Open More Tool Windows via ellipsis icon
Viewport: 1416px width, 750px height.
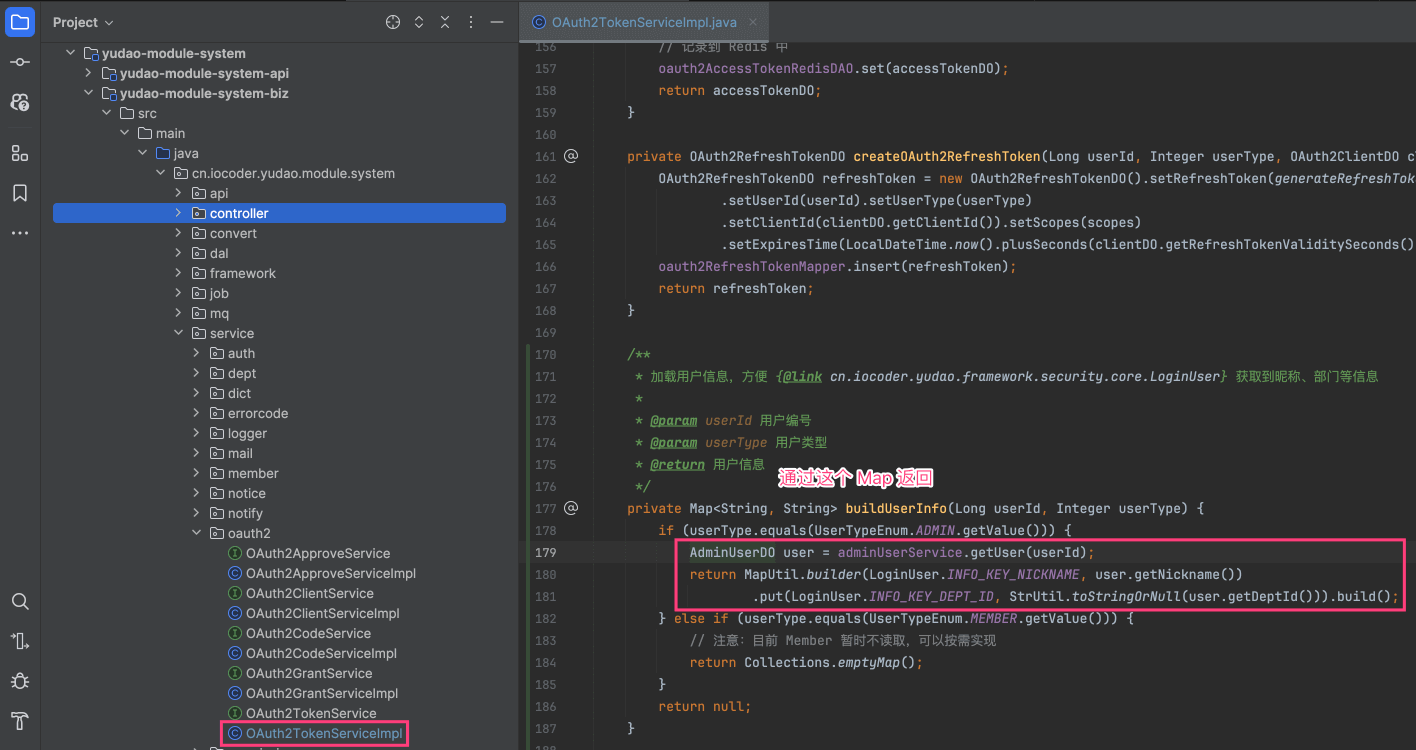point(21,233)
